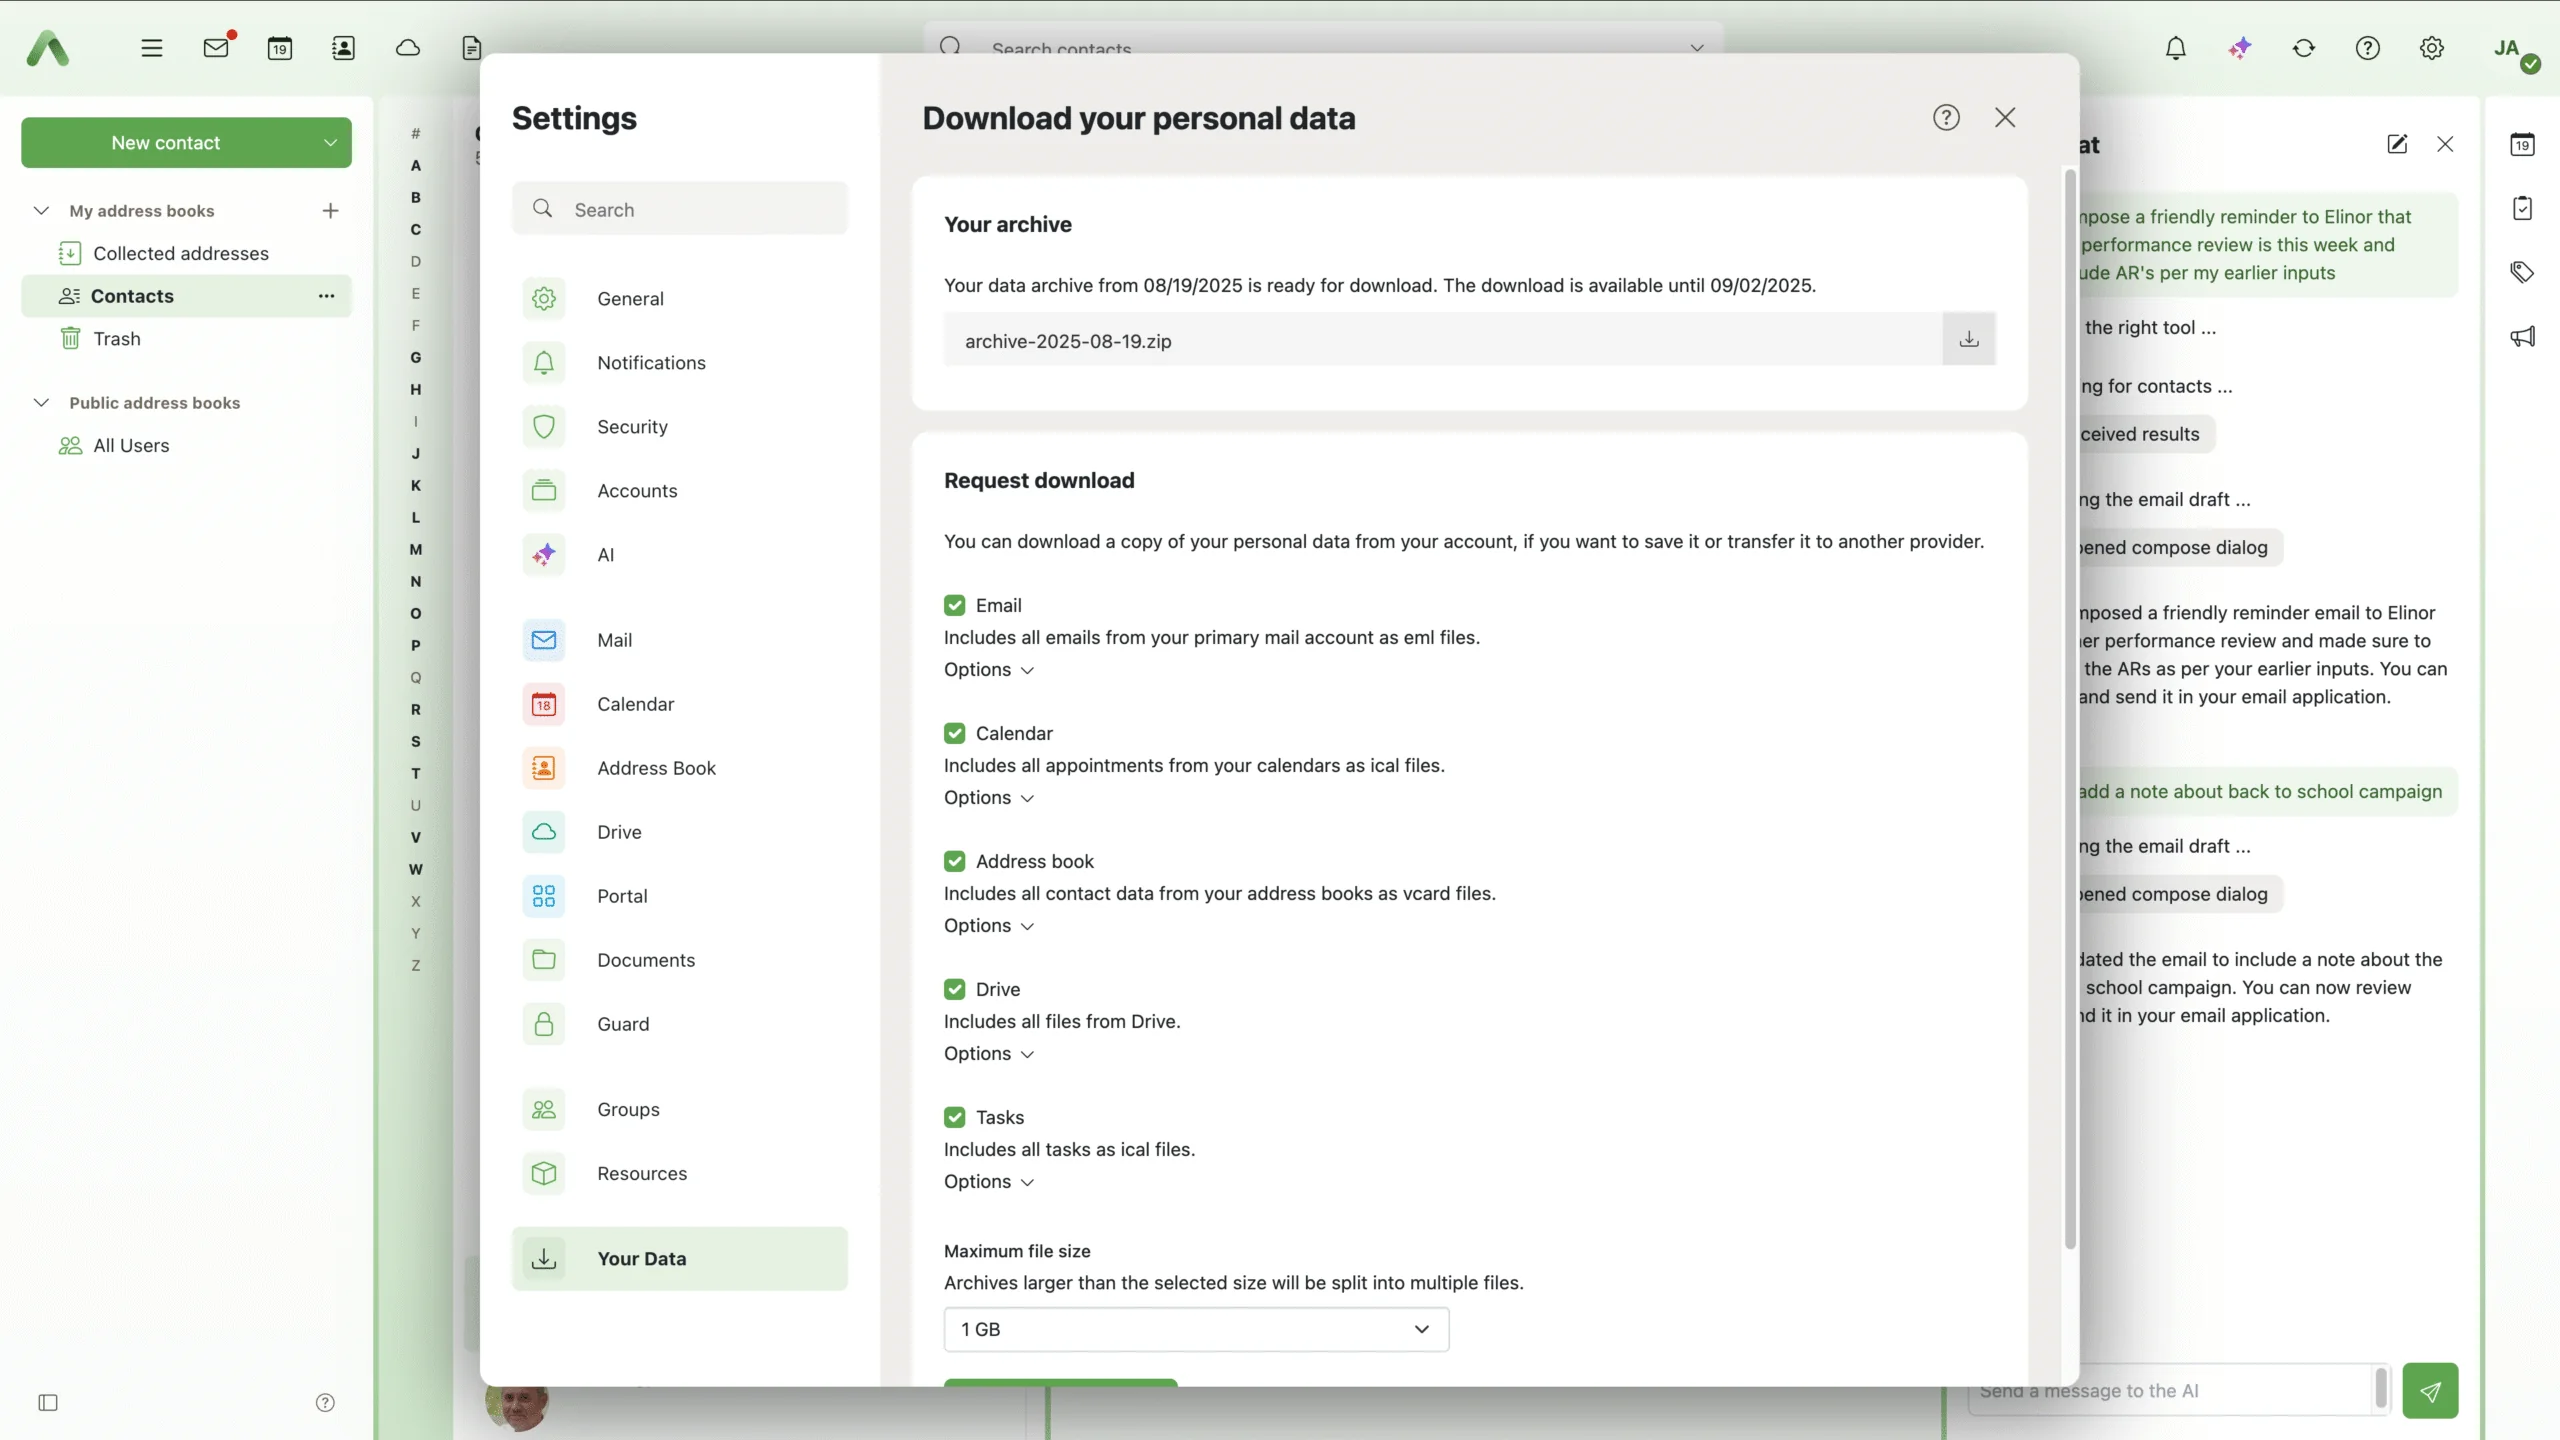Expand Options under Calendar

coord(988,797)
